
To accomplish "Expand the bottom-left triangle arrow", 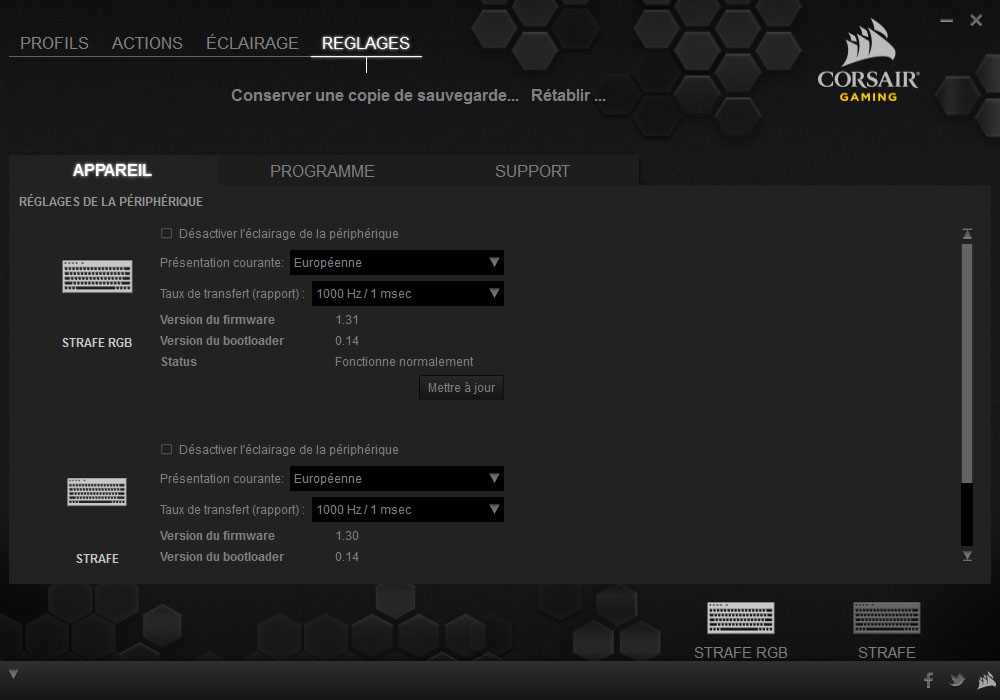I will click(13, 673).
